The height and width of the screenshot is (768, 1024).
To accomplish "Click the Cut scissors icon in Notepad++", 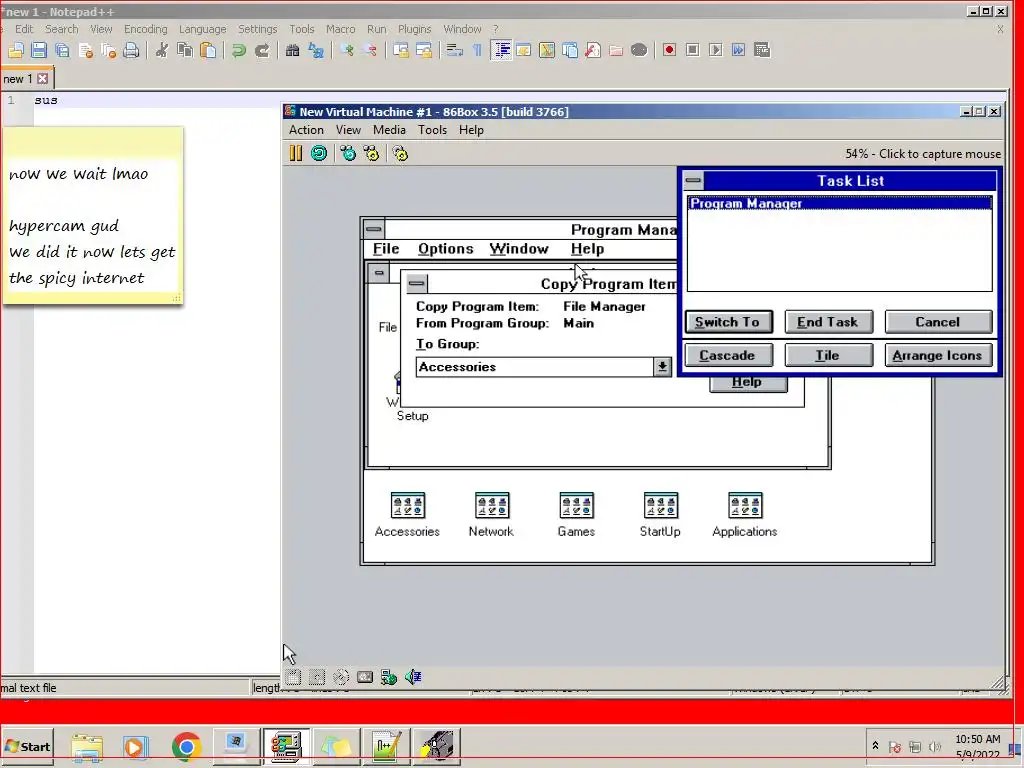I will tap(161, 50).
